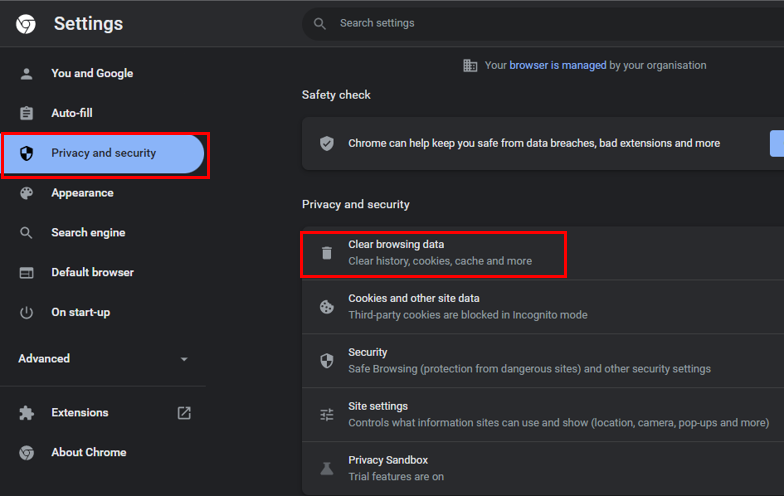Open the Privacy Sandbox row
The image size is (784, 498).
pyautogui.click(x=543, y=468)
